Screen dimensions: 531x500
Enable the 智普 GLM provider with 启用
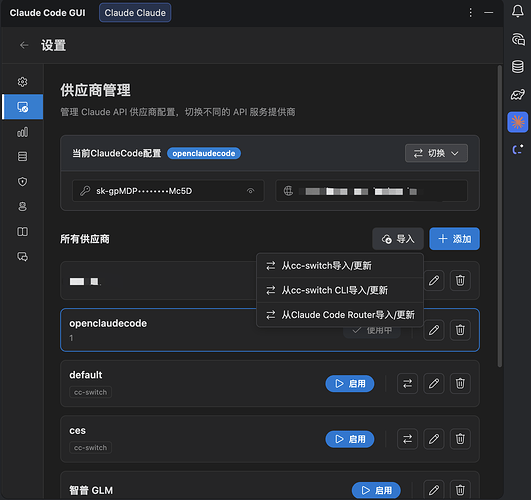[376, 490]
